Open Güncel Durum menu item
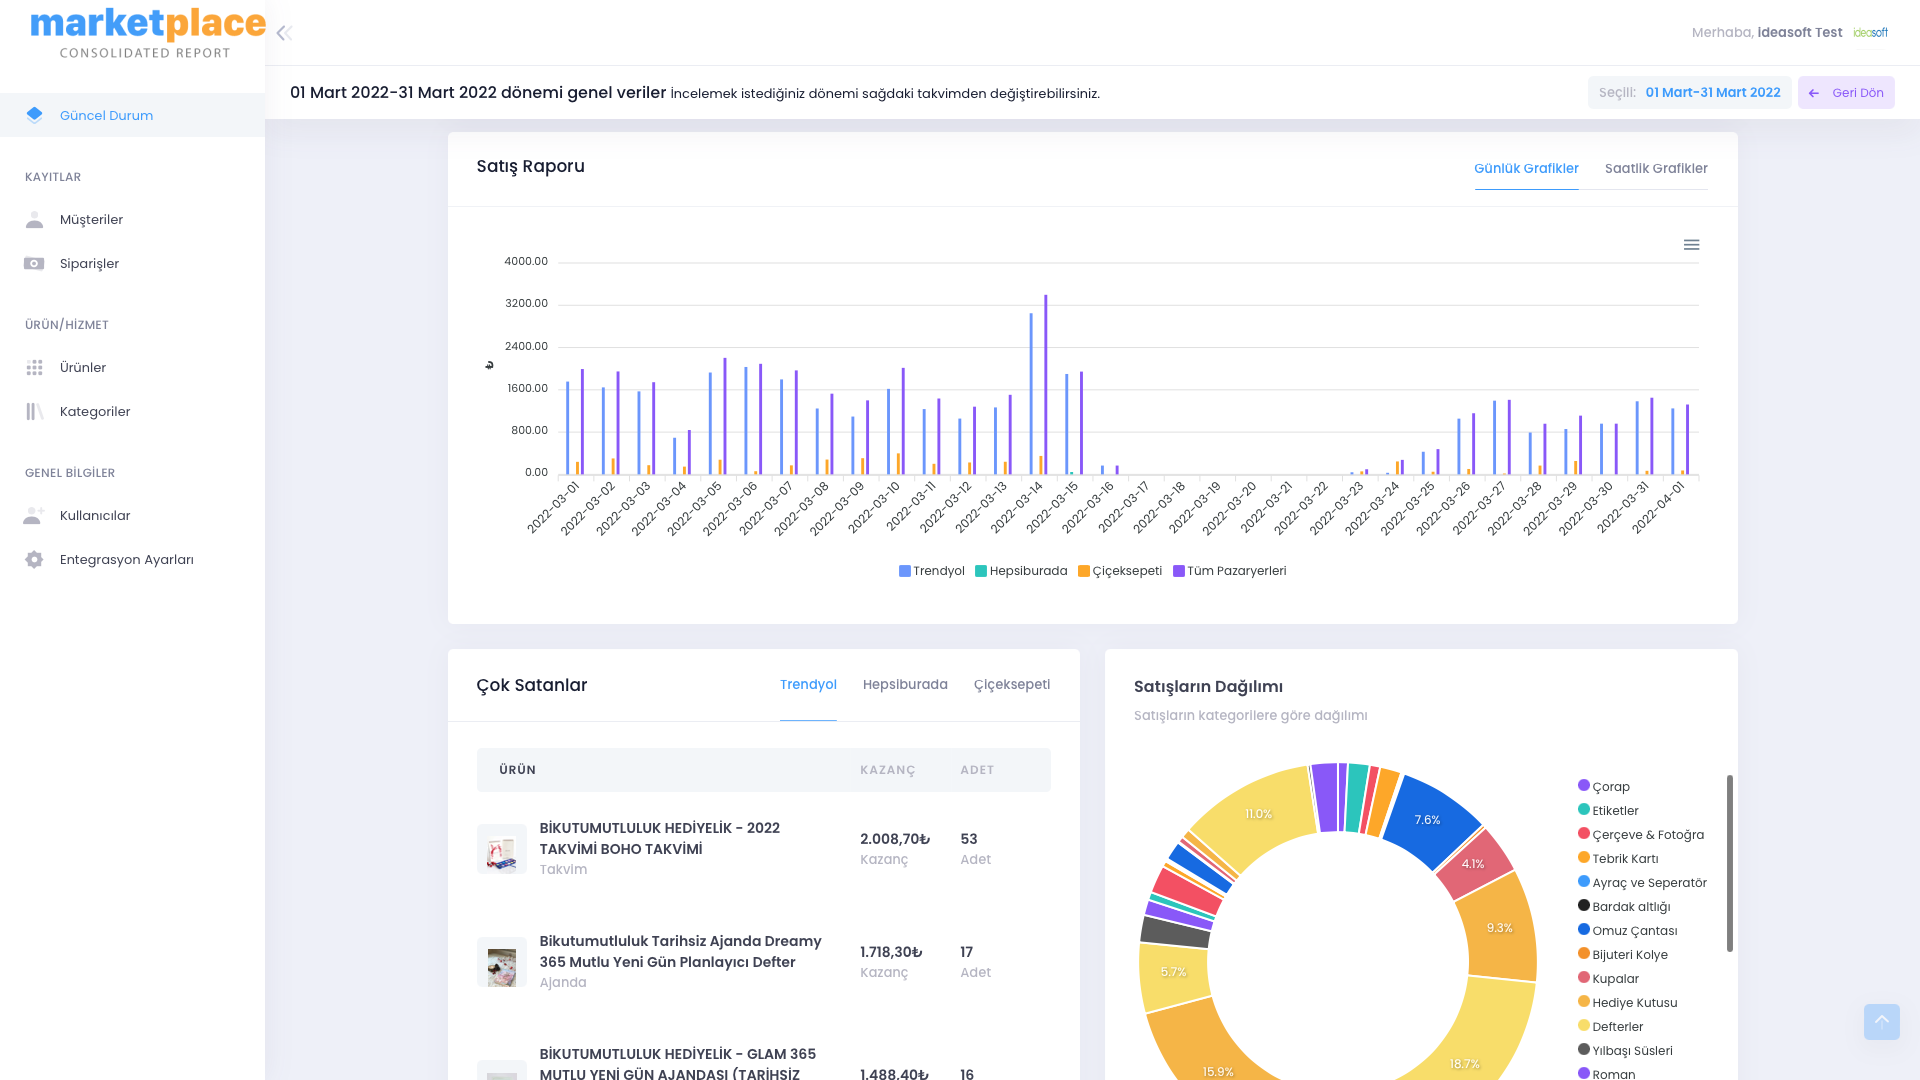Viewport: 1920px width, 1080px height. [x=132, y=115]
